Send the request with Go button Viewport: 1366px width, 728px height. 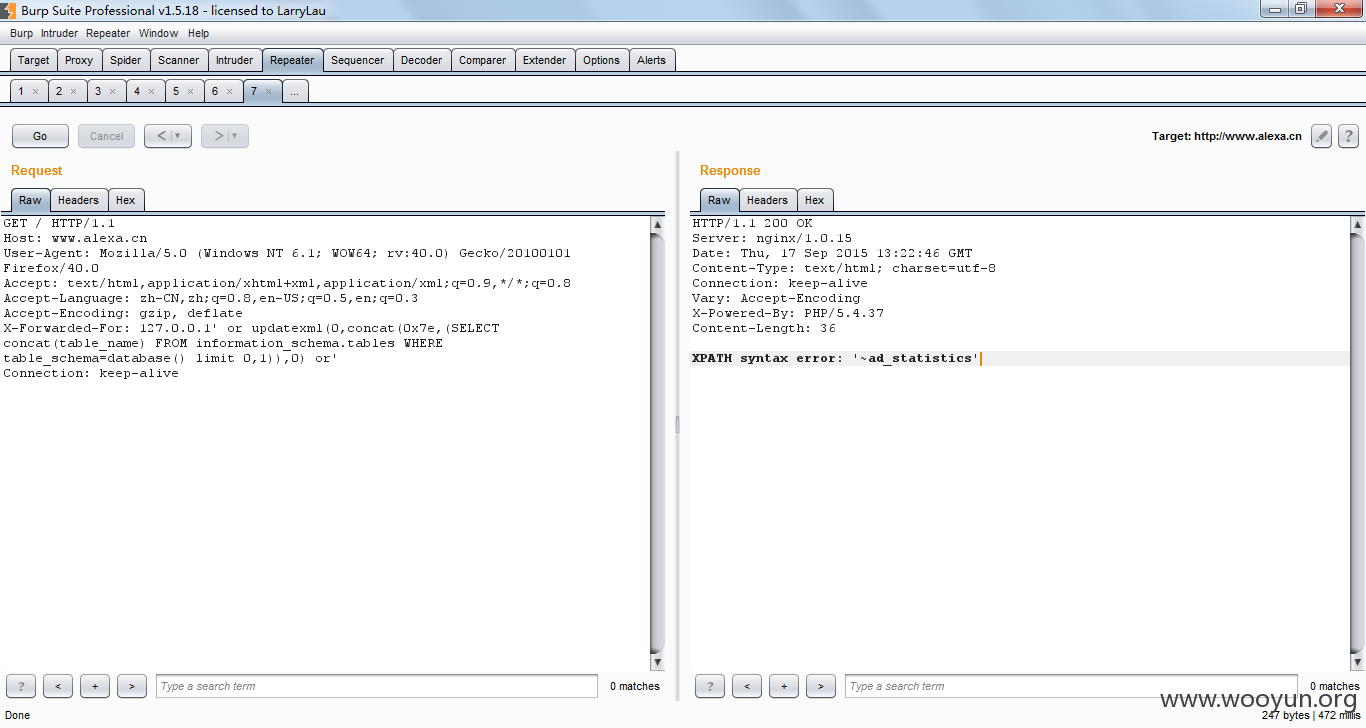pos(40,136)
